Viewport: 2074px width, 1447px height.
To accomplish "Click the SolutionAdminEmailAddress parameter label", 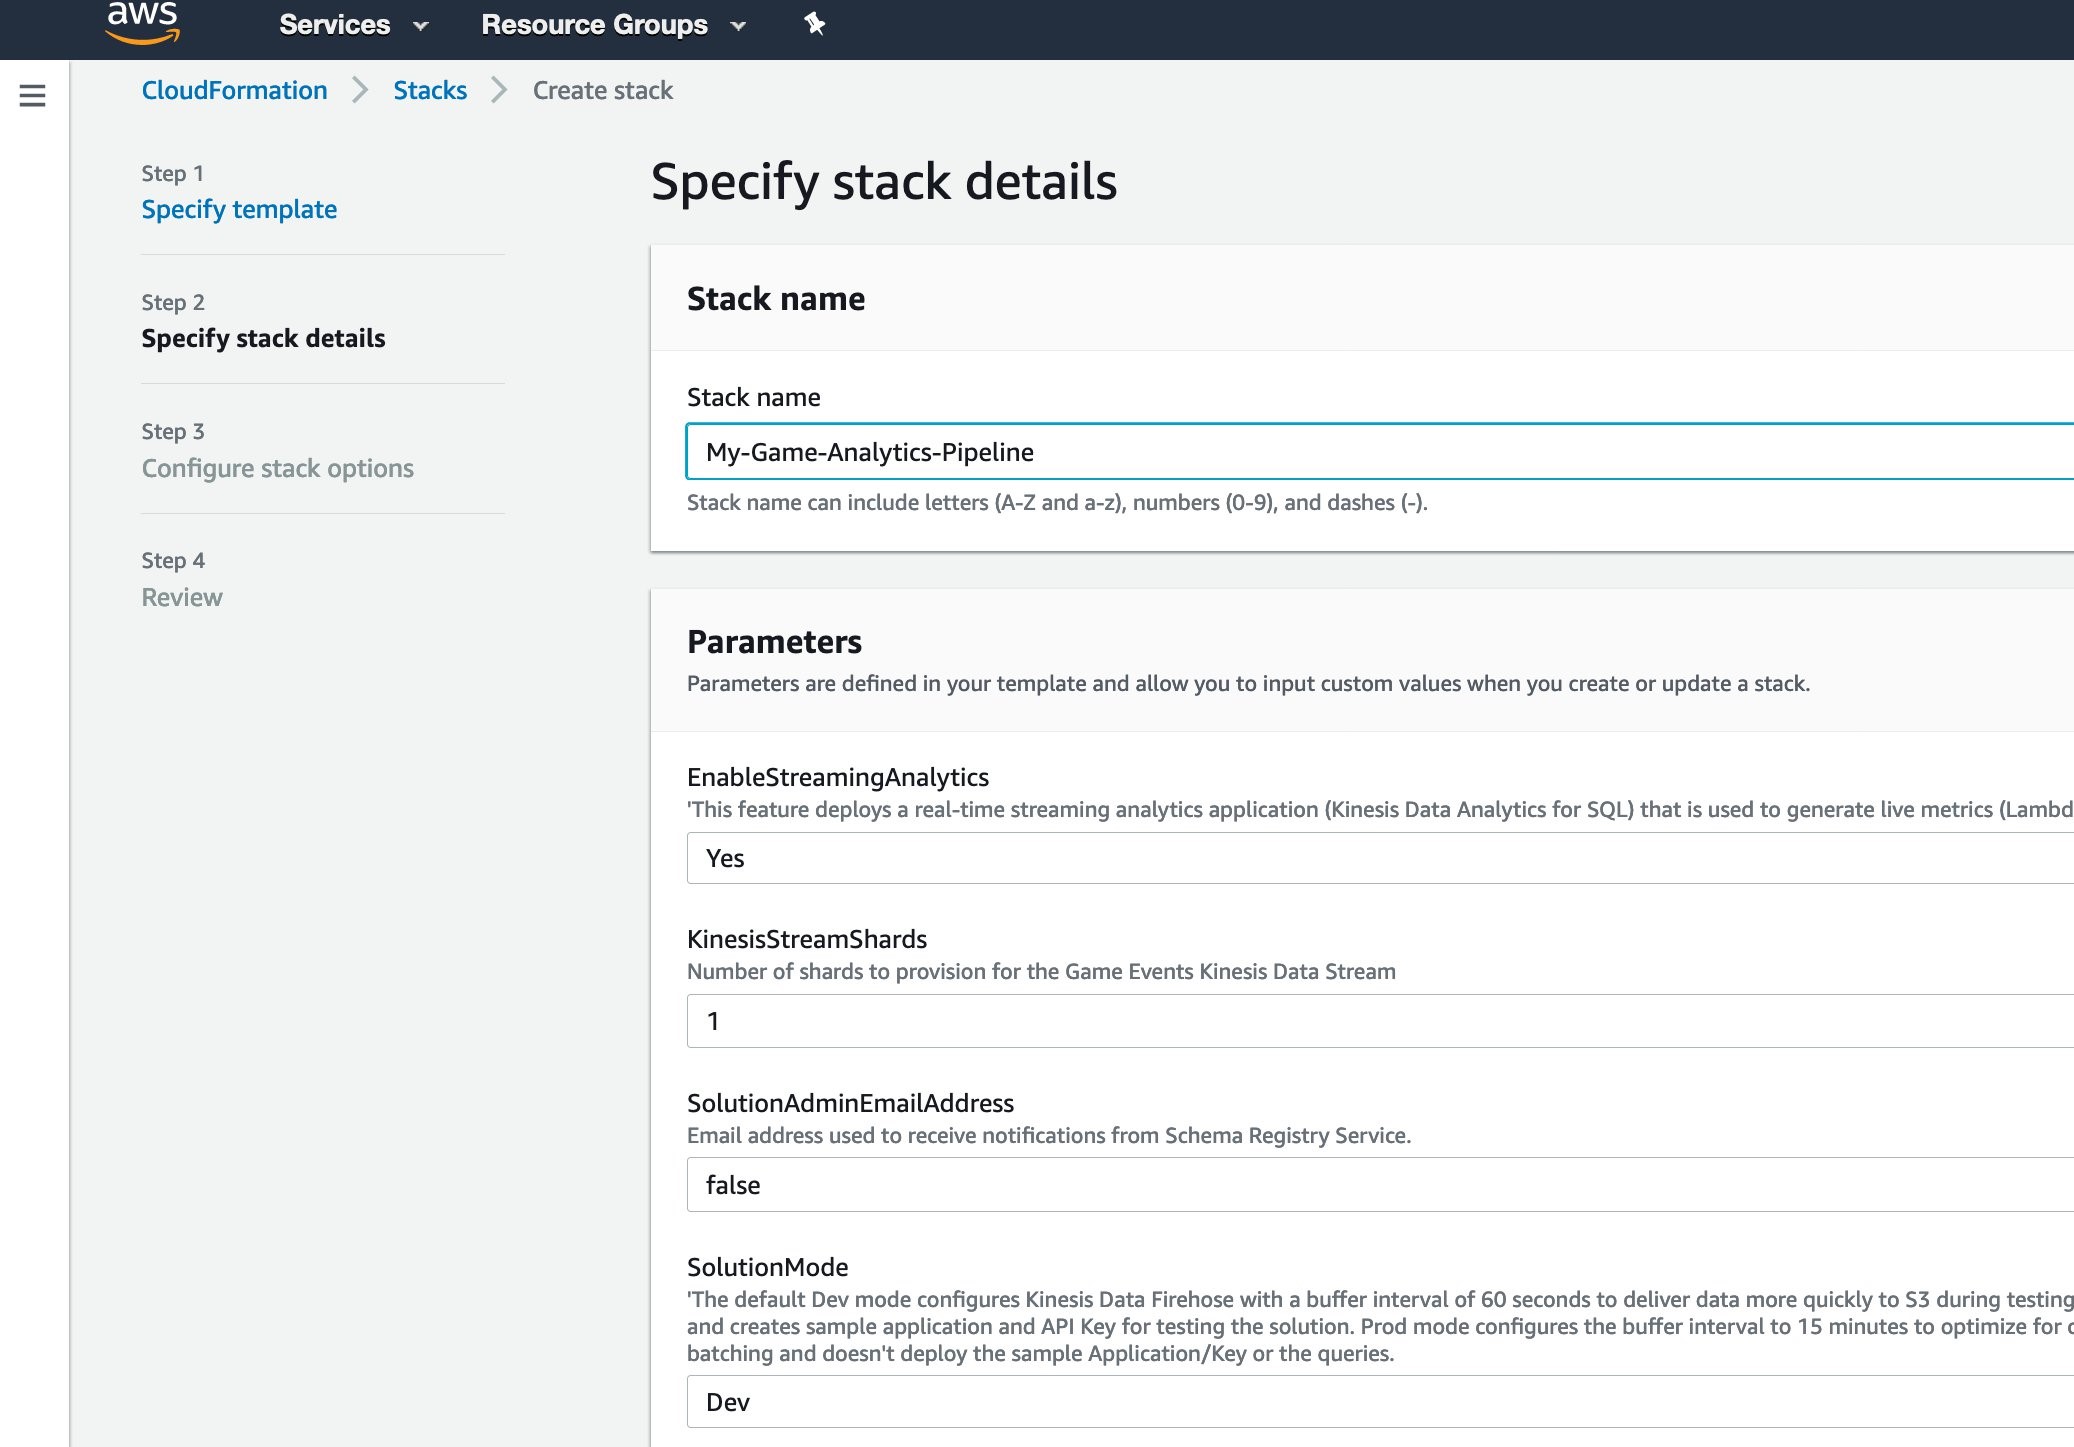I will coord(850,1103).
